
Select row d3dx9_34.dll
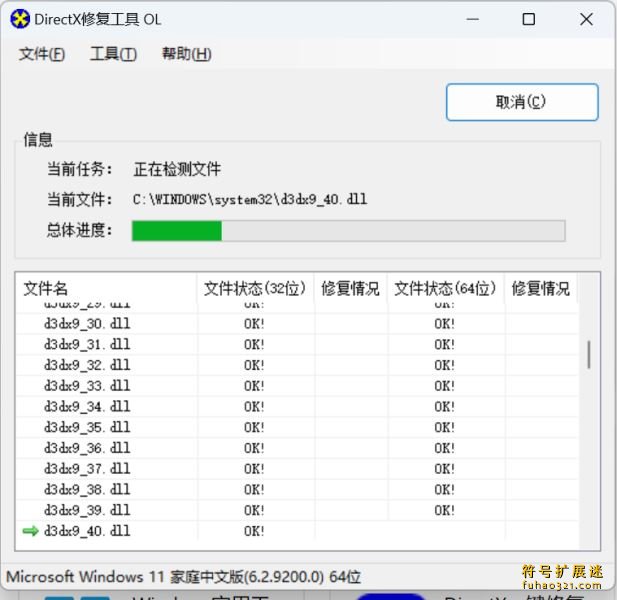297,406
